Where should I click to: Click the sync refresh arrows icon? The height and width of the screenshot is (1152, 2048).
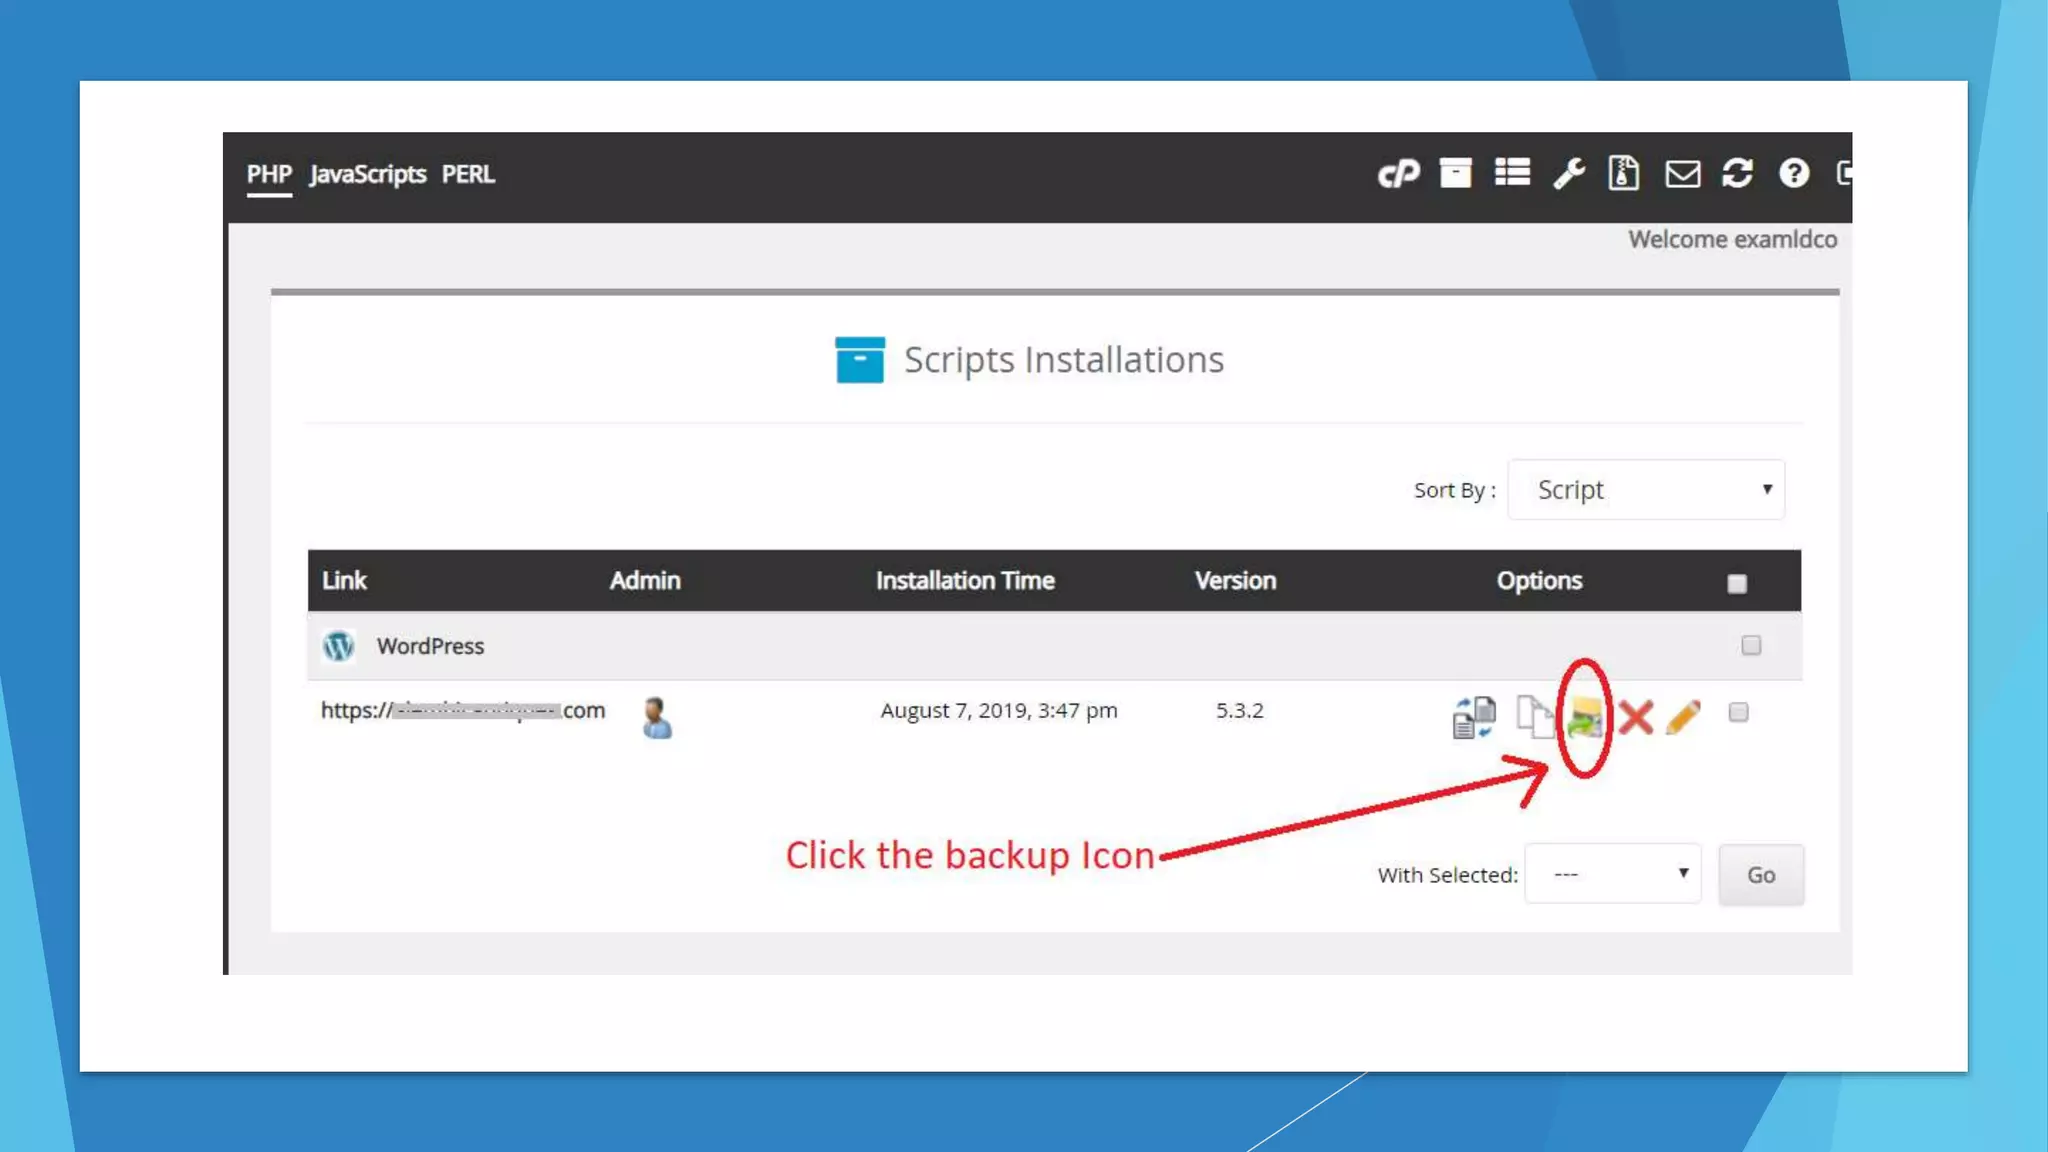[x=1738, y=173]
